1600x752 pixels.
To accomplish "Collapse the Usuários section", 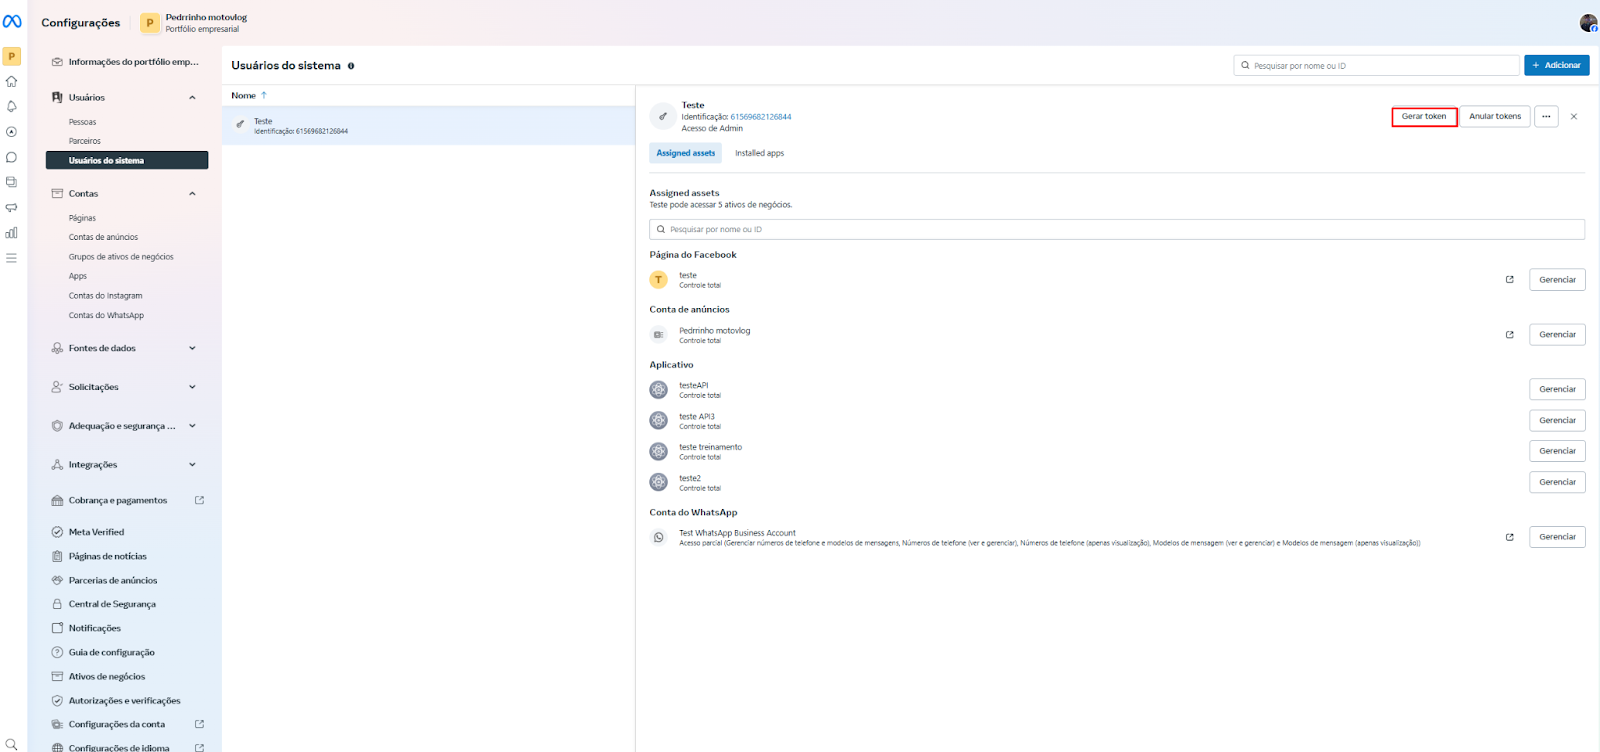I will click(192, 98).
